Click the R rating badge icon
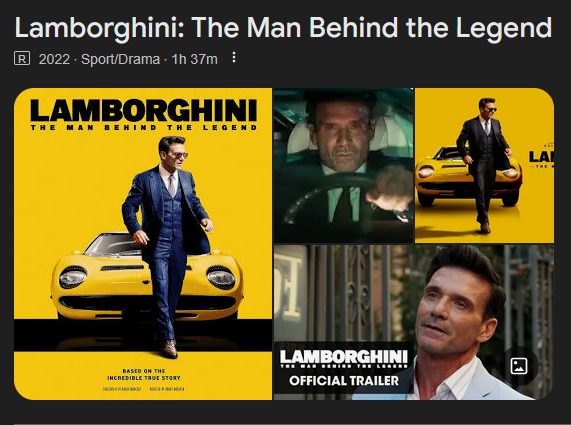Image resolution: width=571 pixels, height=425 pixels. [x=22, y=58]
